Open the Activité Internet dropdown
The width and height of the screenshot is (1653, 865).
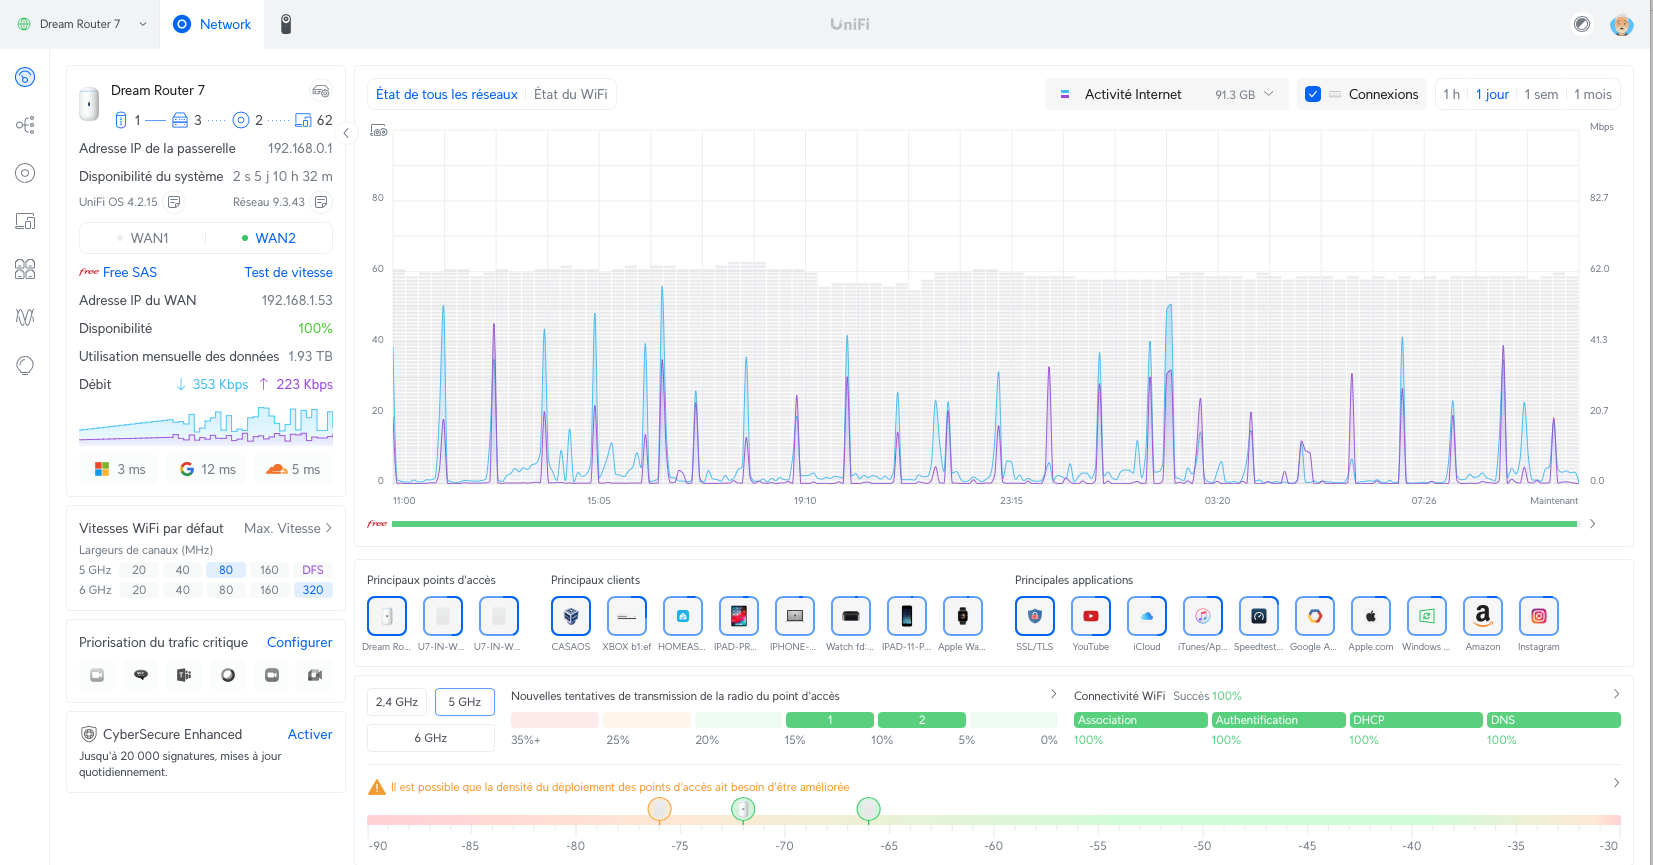[1166, 94]
